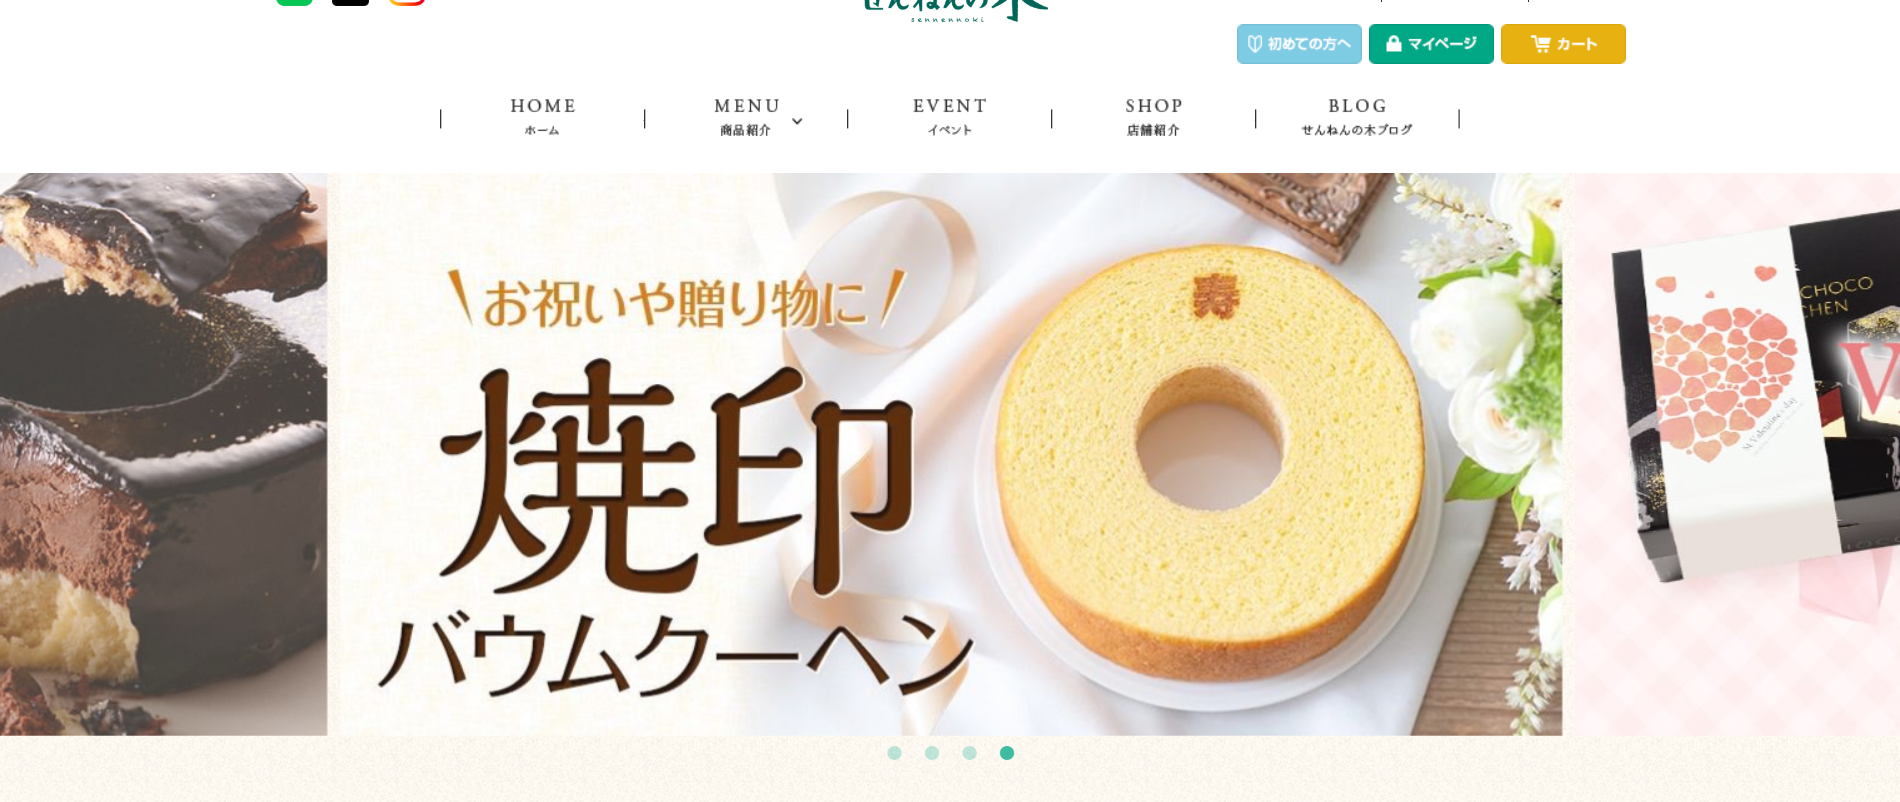Show the Valentine choco box slide on the right
Screen dimensions: 1900x802
1732,455
